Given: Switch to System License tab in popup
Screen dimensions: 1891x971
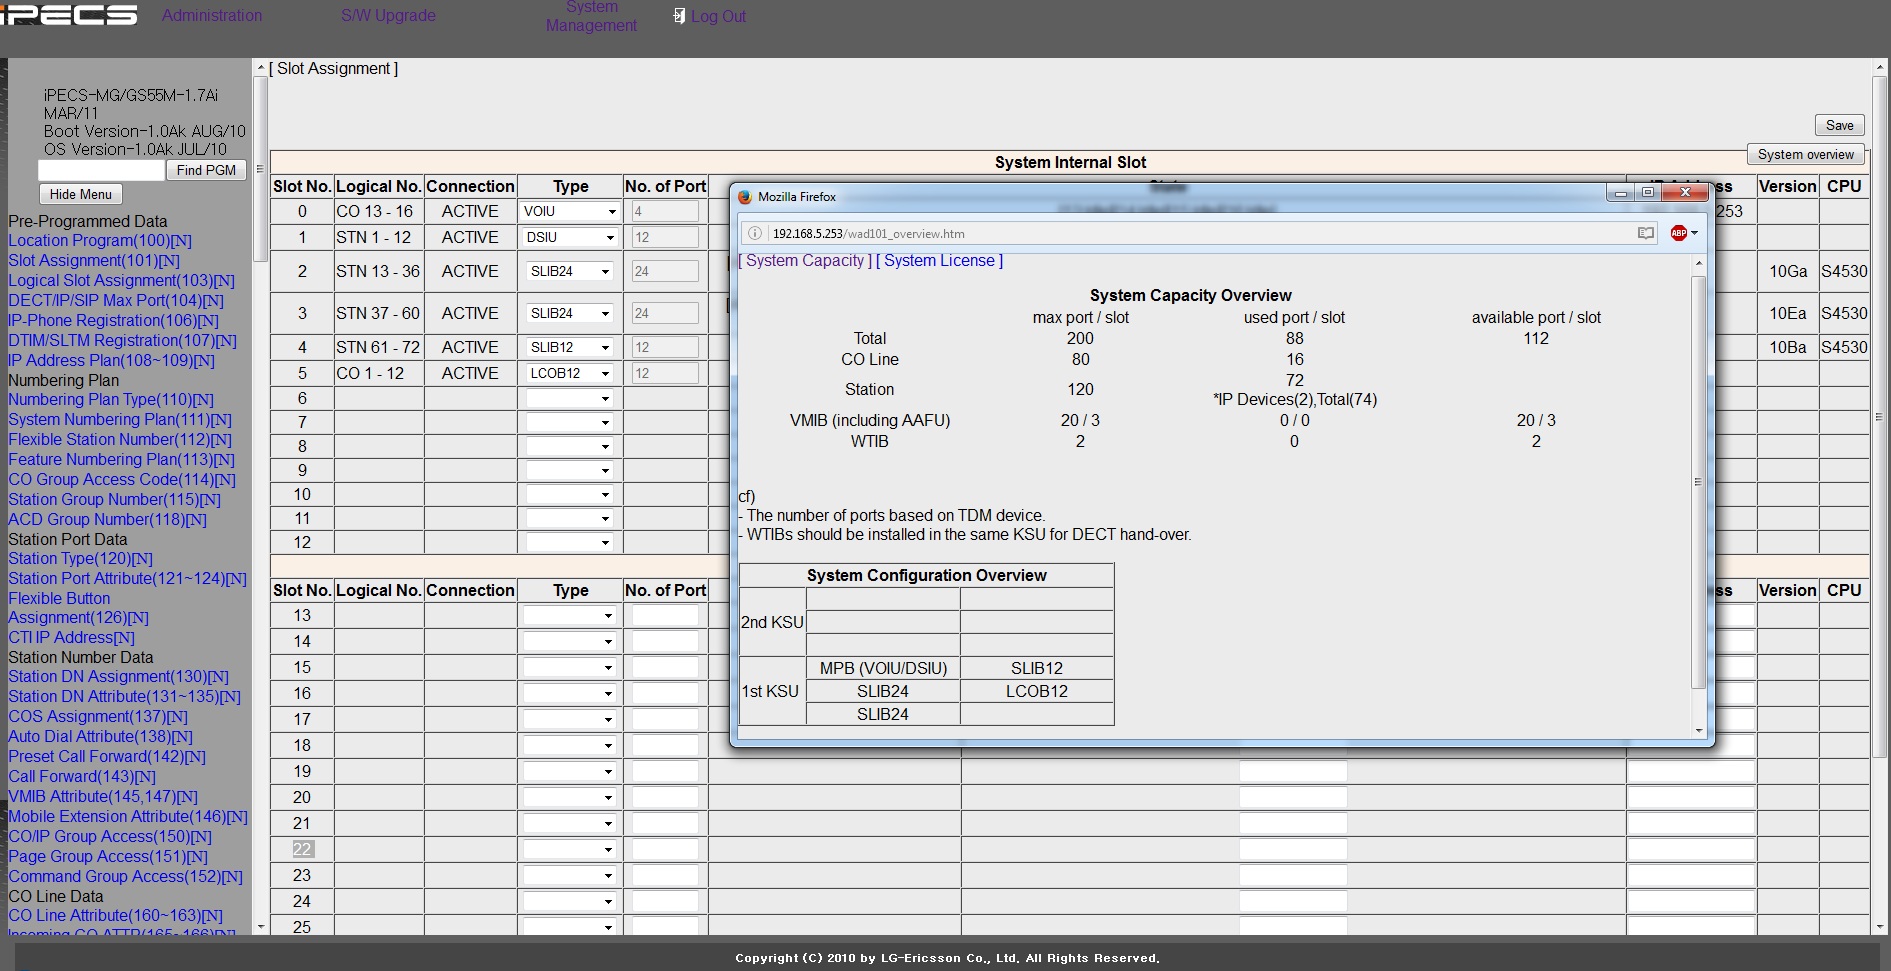Looking at the screenshot, I should (x=939, y=261).
